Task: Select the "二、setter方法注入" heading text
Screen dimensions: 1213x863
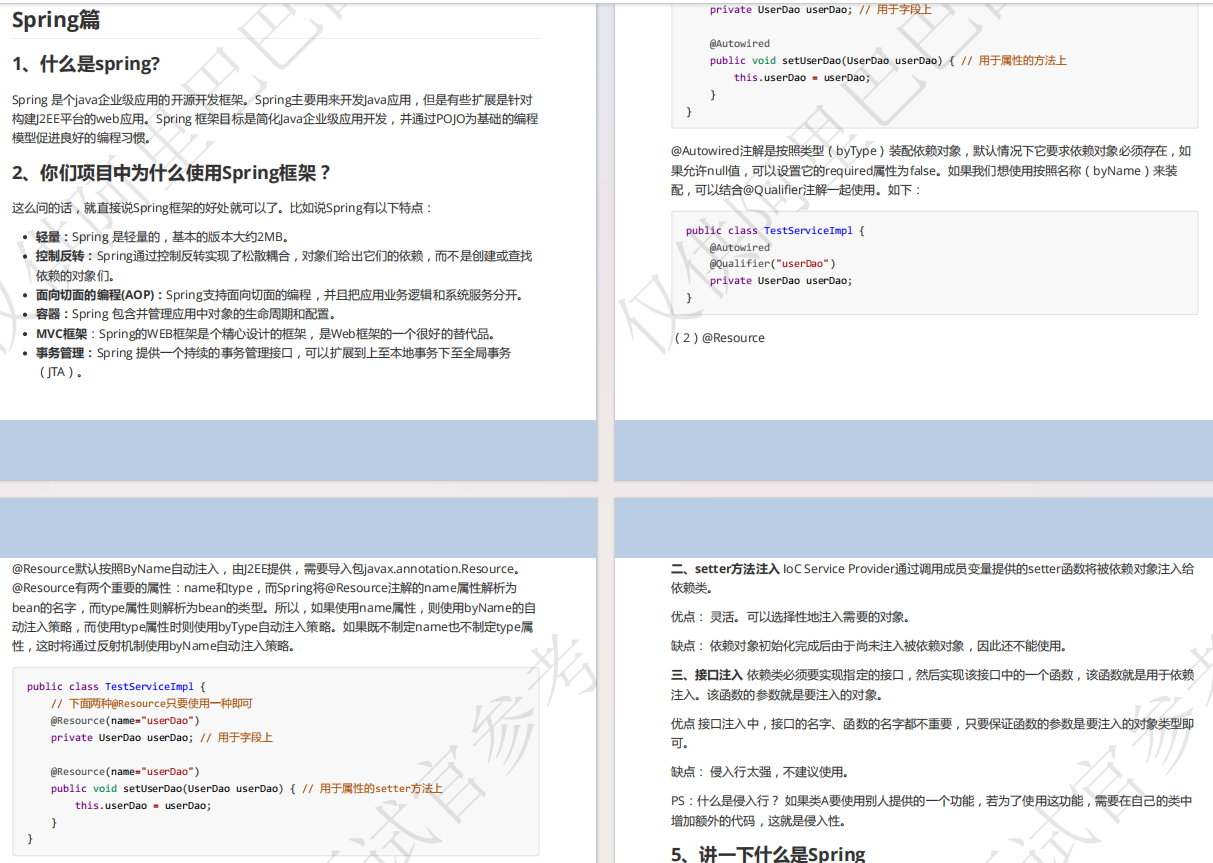Action: pos(725,569)
